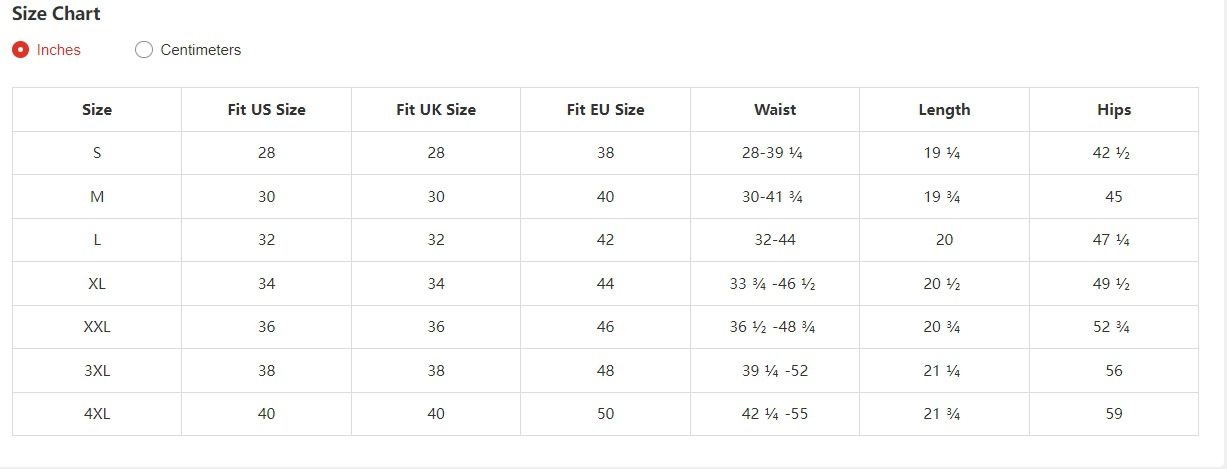This screenshot has width=1227, height=469.
Task: Click the S size row label
Action: pyautogui.click(x=97, y=153)
